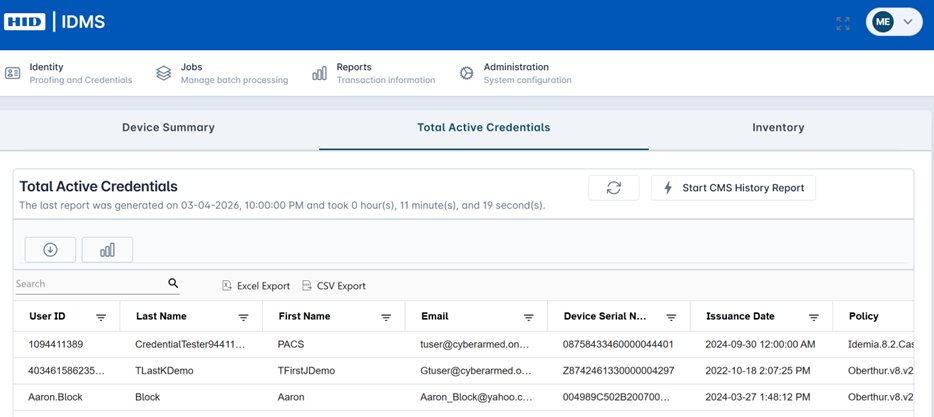The width and height of the screenshot is (934, 417).
Task: Click PACS first name cell
Action: pyautogui.click(x=291, y=344)
